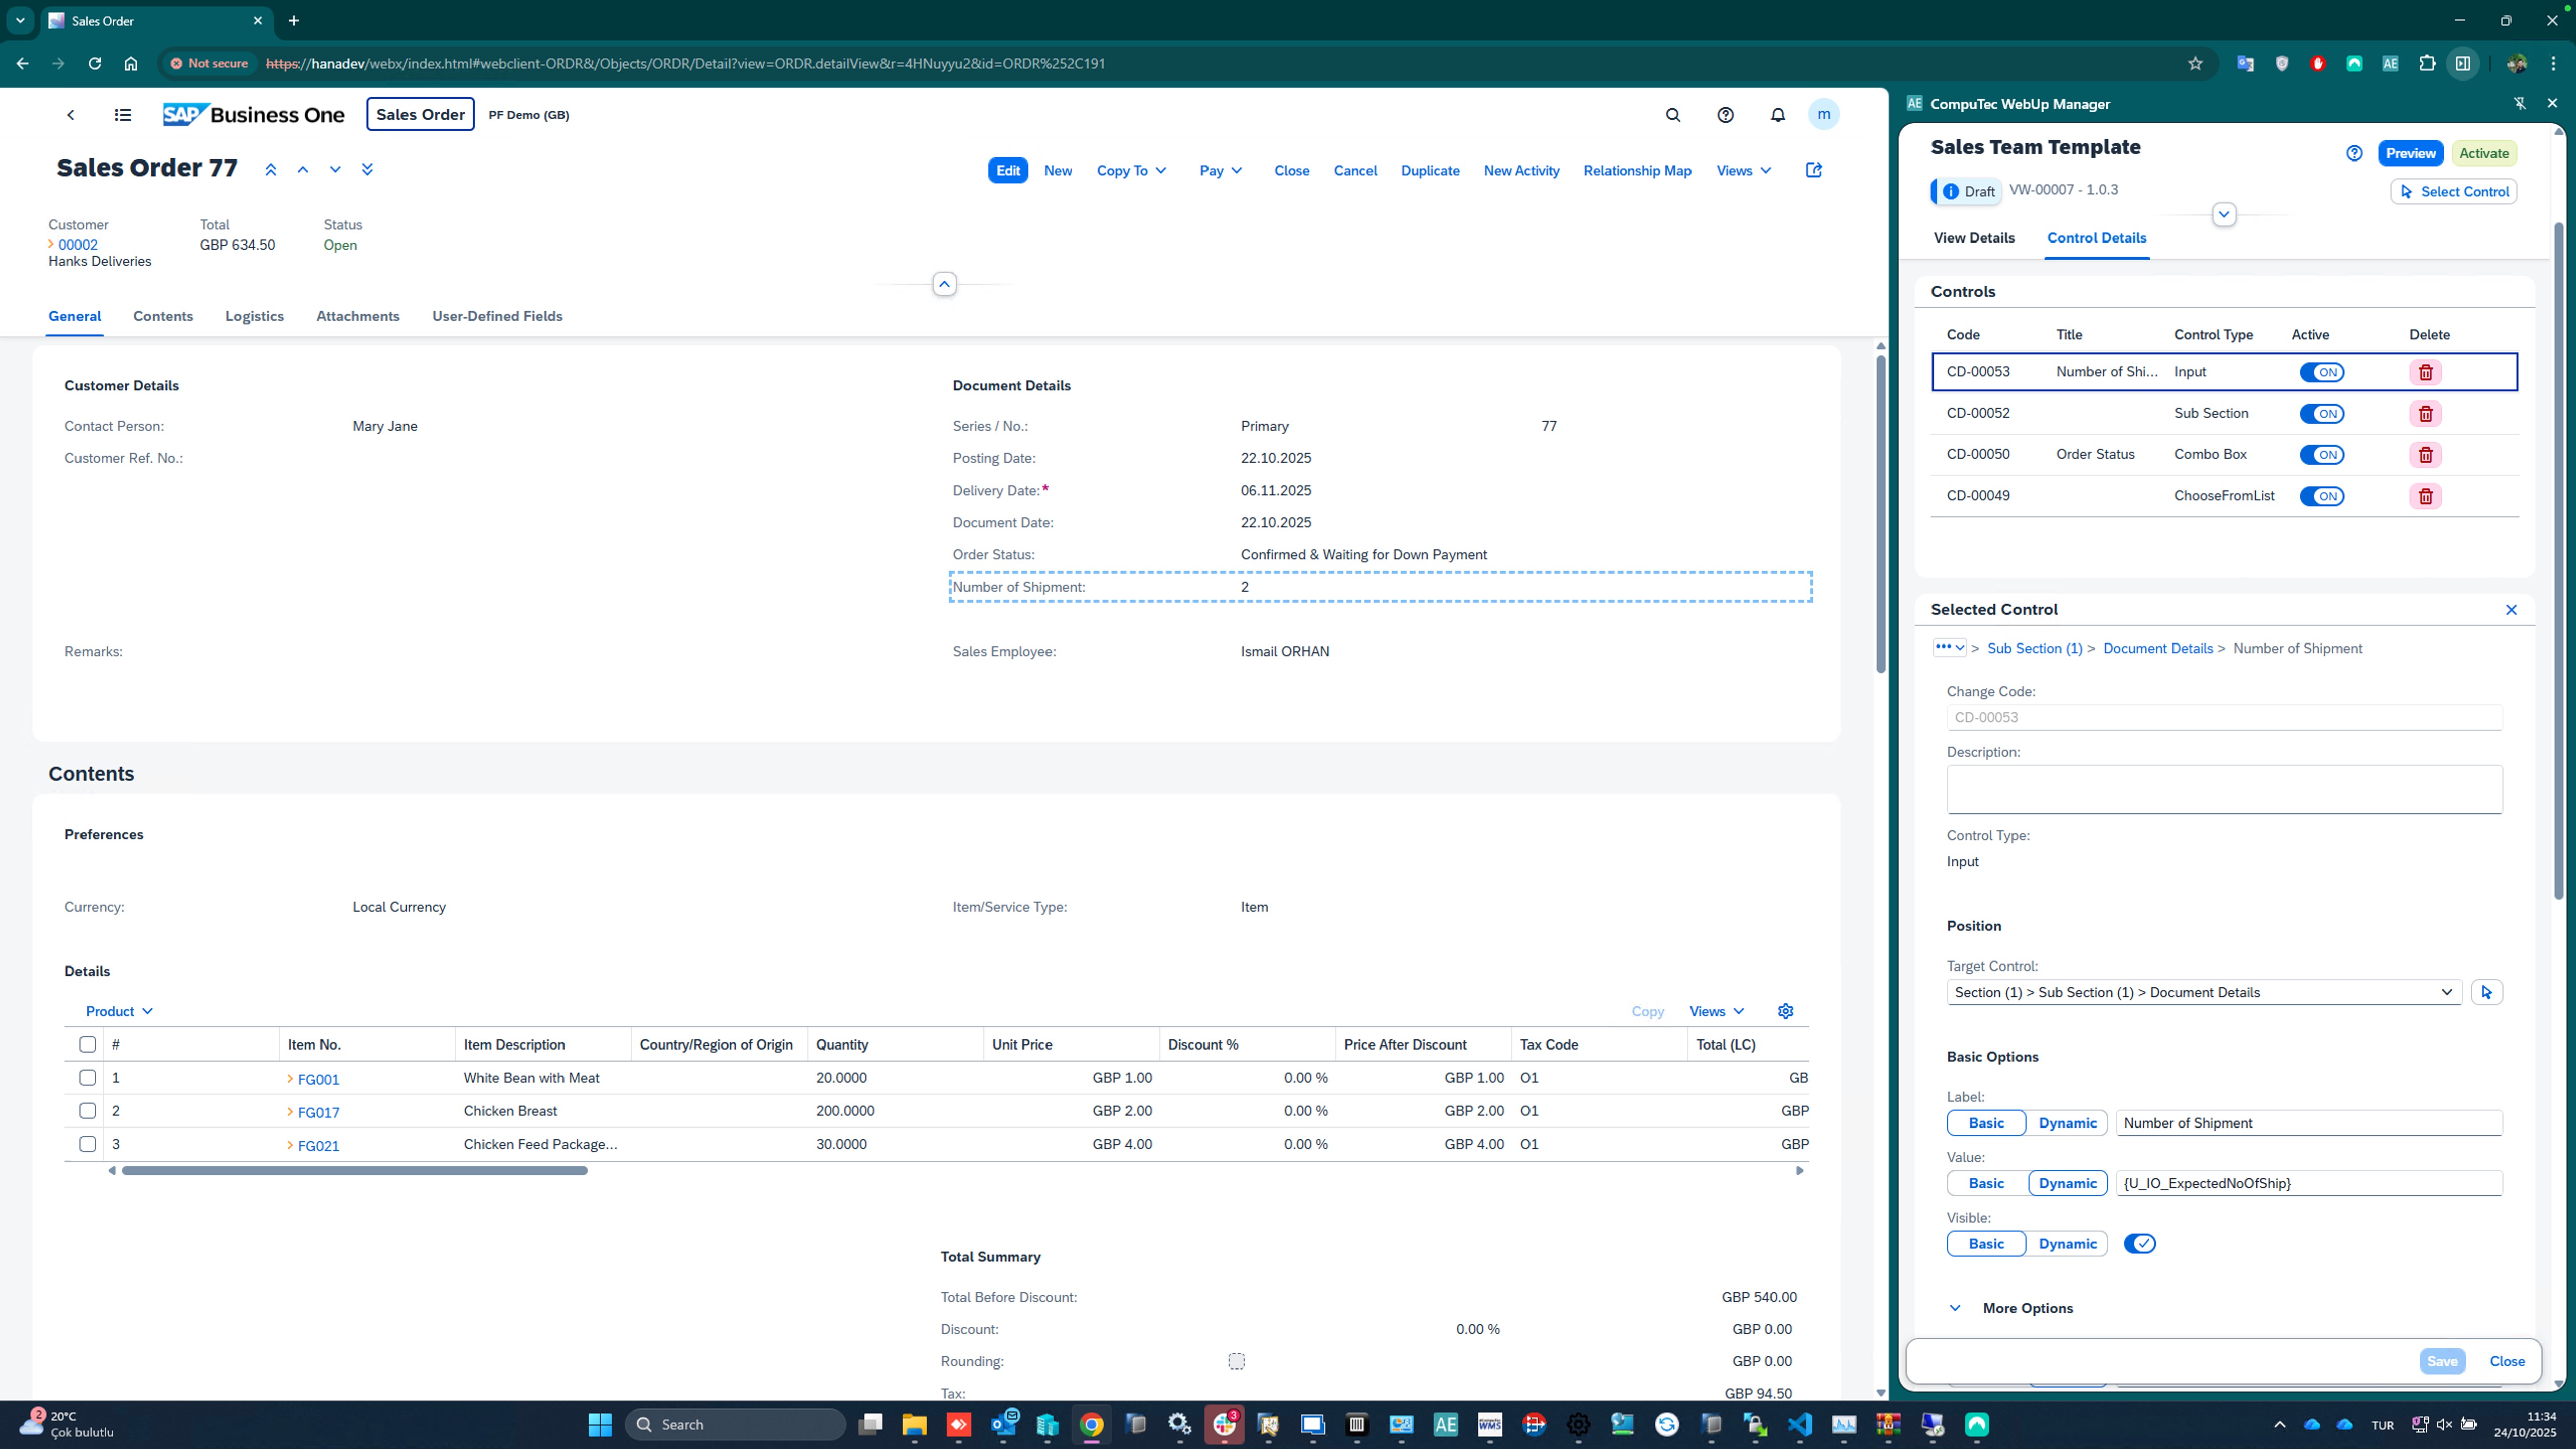Click the Description field in Selected Control
The height and width of the screenshot is (1449, 2576).
pyautogui.click(x=2224, y=789)
